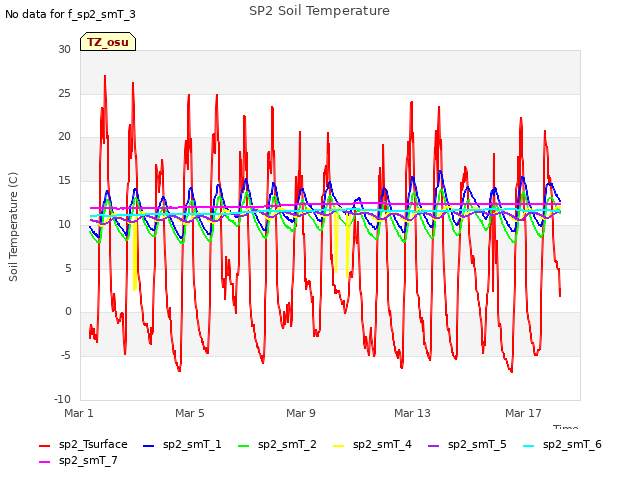Click the Mar 9 x-axis tick label
Viewport: 640px width, 480px height.
301,413
